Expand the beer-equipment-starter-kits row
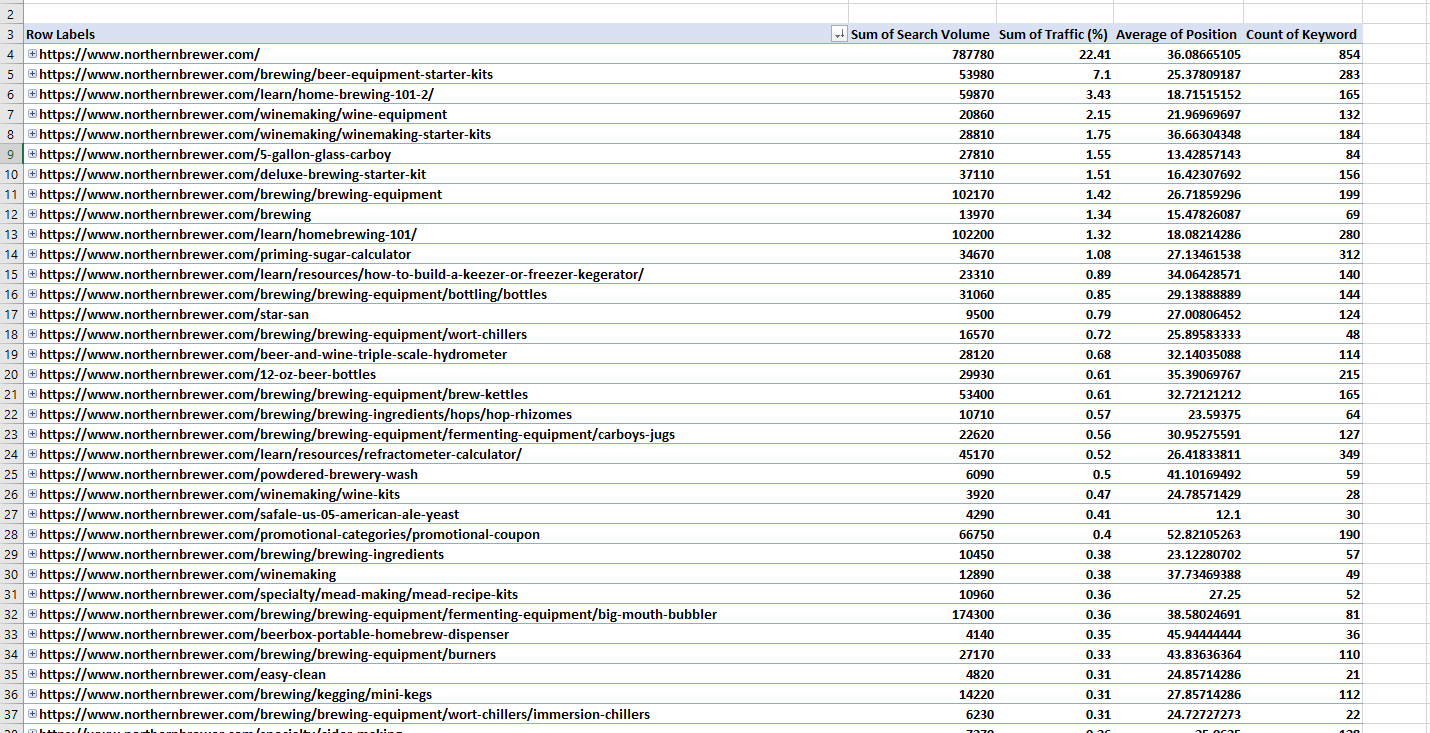Viewport: 1430px width, 733px height. click(x=30, y=74)
